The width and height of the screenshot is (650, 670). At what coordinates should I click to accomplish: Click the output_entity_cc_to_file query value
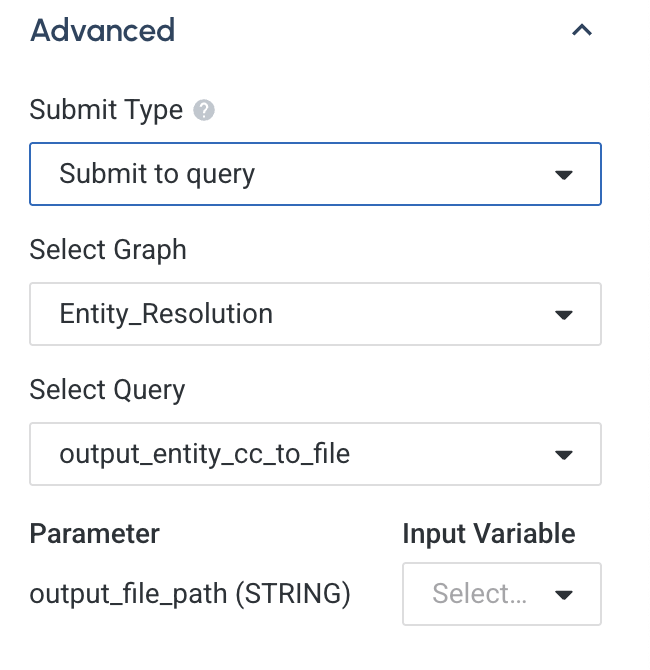[205, 454]
